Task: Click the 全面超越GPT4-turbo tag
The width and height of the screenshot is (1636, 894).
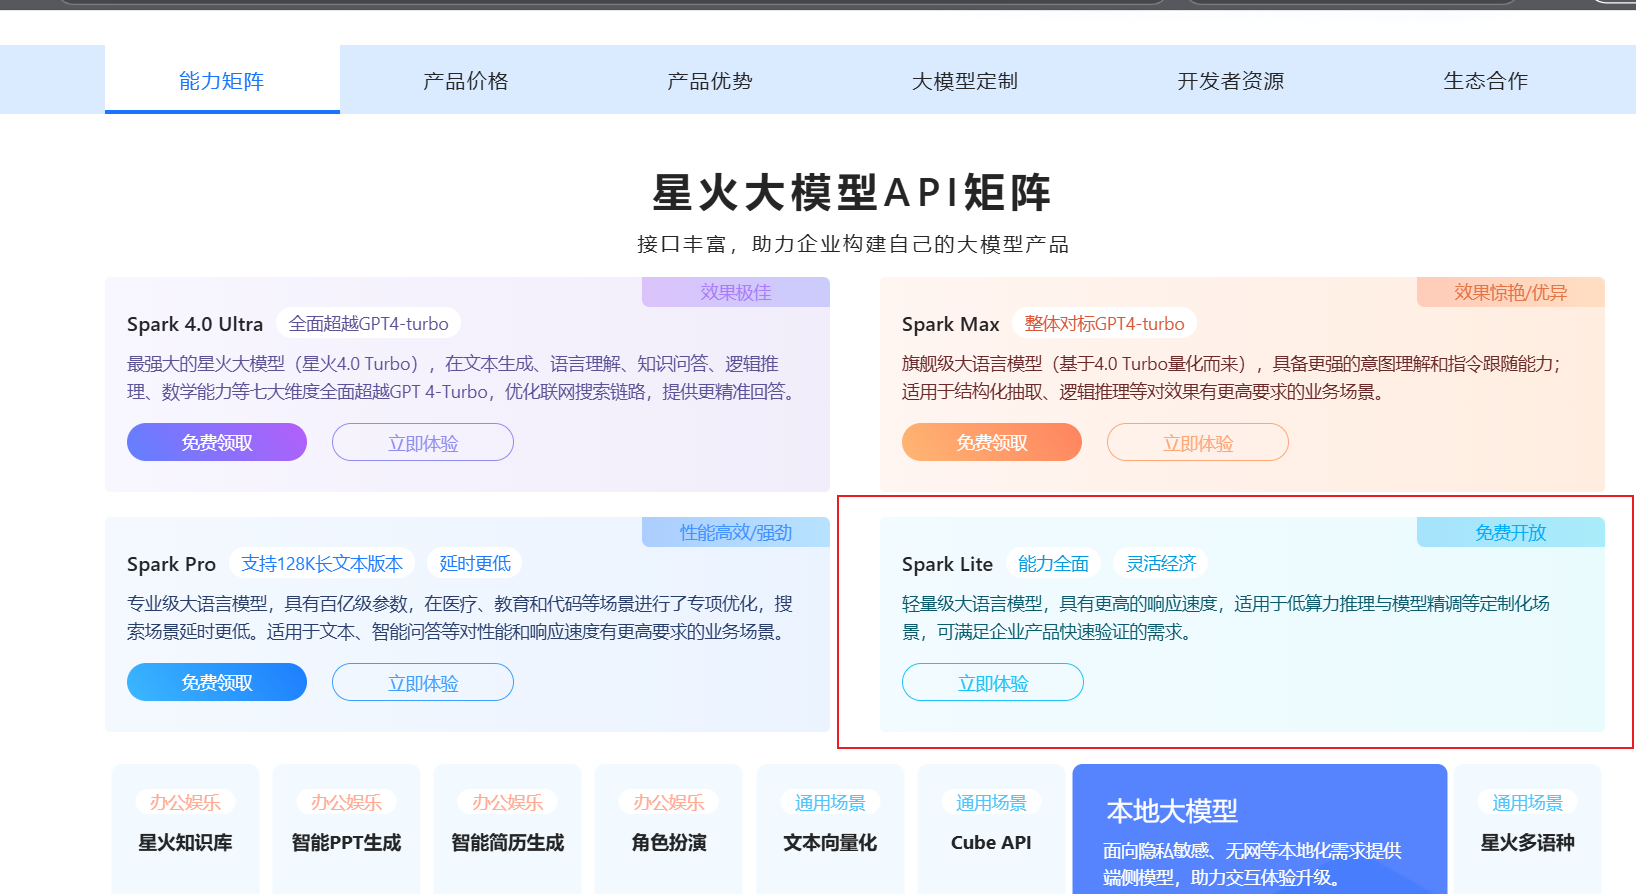Action: (369, 323)
